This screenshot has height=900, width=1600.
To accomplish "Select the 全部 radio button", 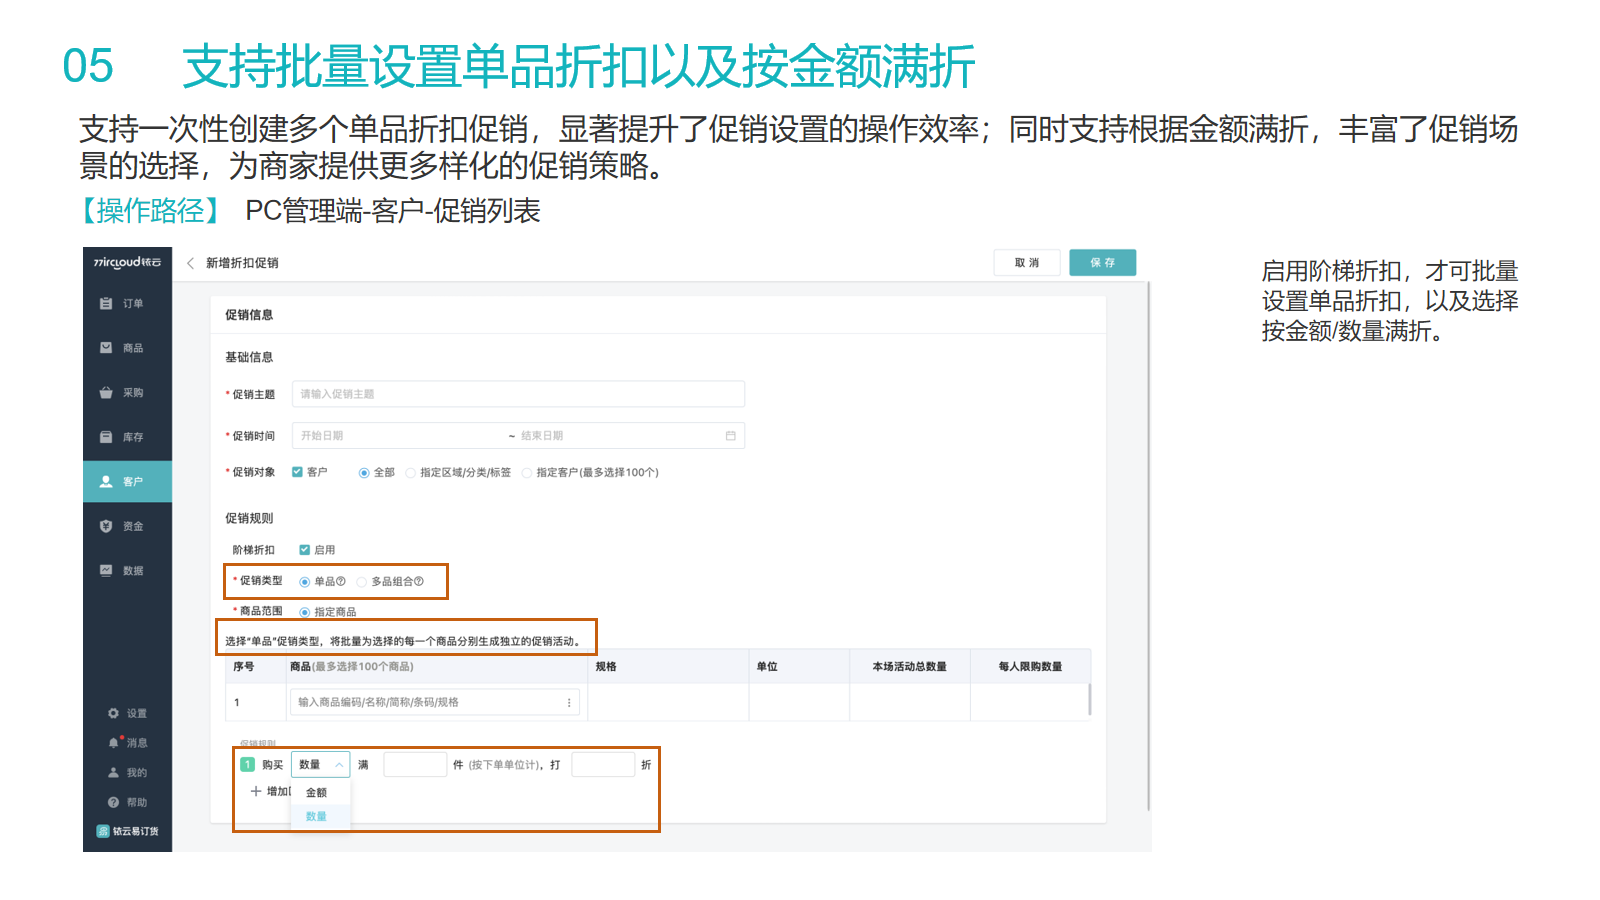I will (364, 473).
